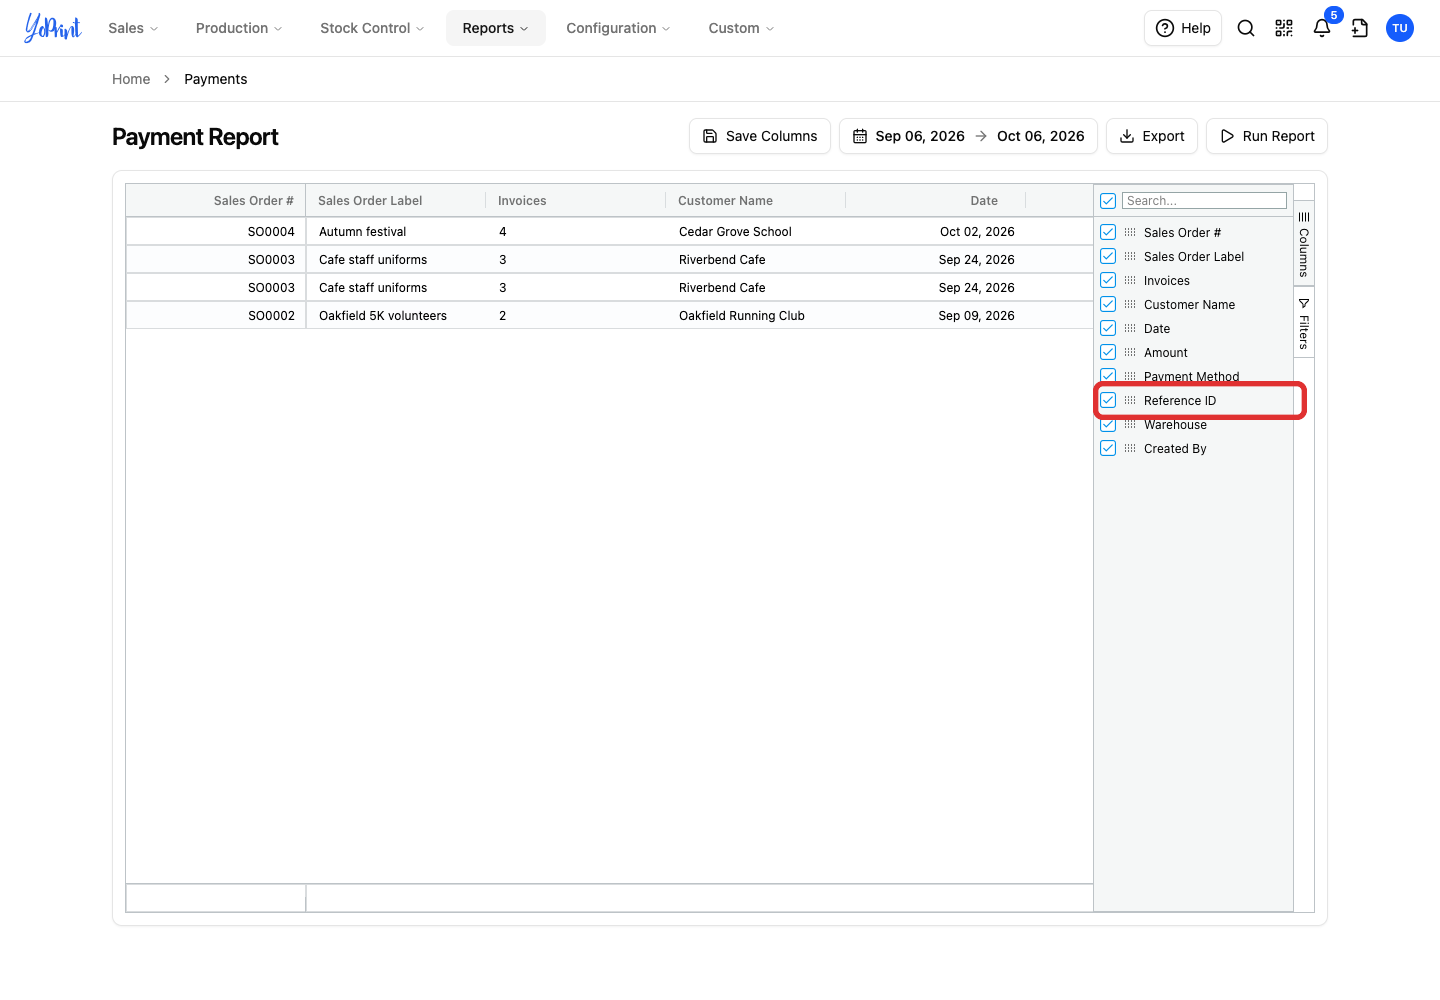Uncheck the Invoices column checkbox
The height and width of the screenshot is (1000, 1440).
(x=1108, y=280)
